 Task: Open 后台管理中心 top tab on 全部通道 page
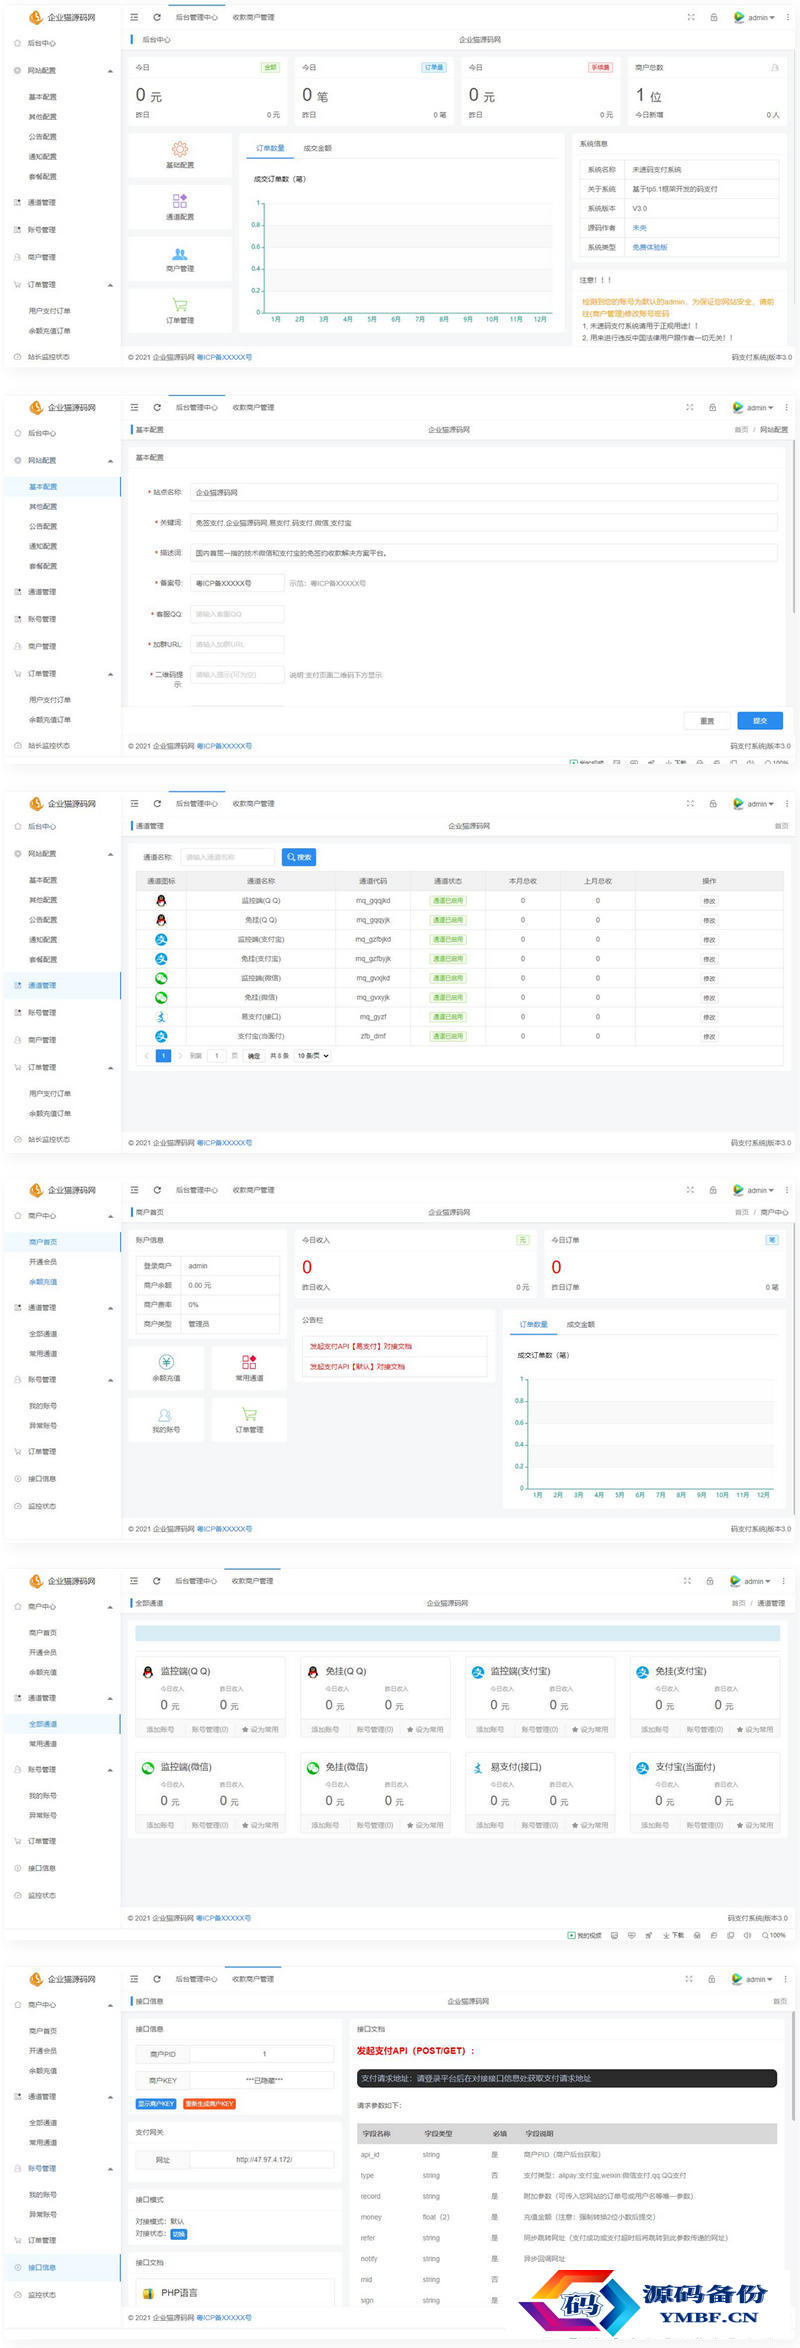point(196,1581)
